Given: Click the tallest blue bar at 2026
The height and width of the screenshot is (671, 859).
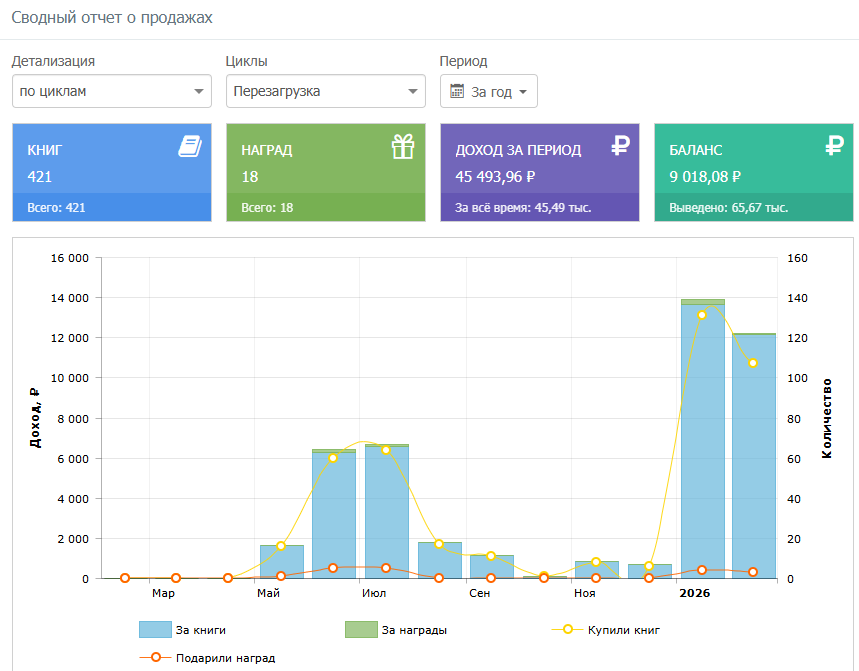Looking at the screenshot, I should pyautogui.click(x=703, y=441).
